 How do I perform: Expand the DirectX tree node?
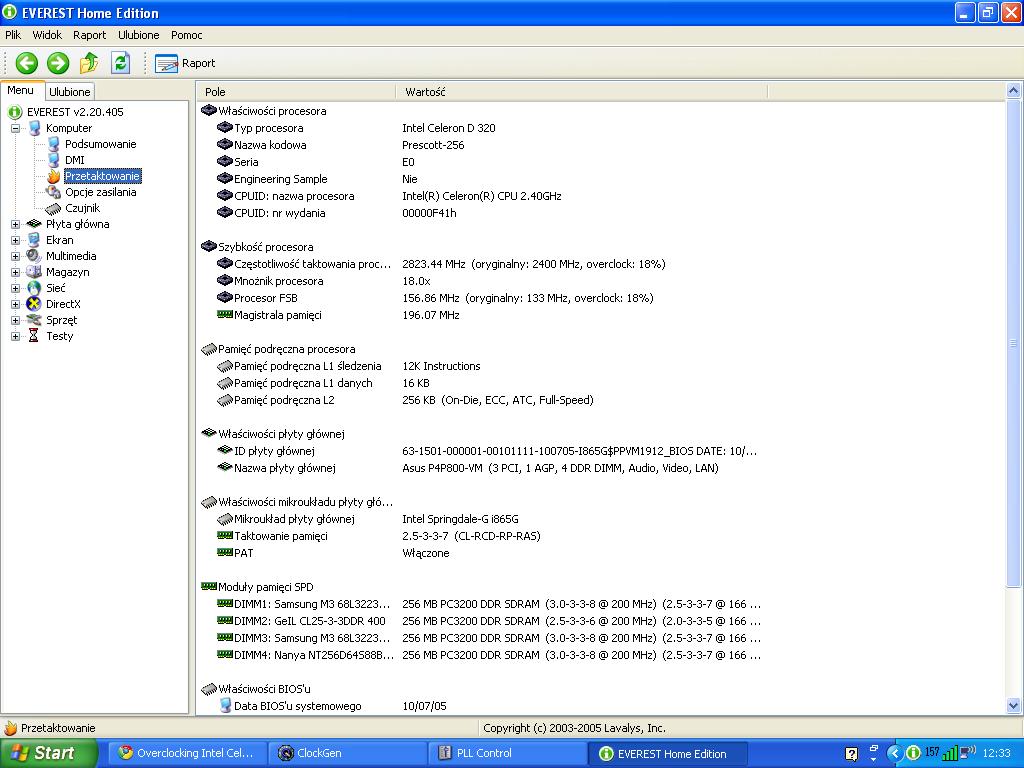click(16, 304)
